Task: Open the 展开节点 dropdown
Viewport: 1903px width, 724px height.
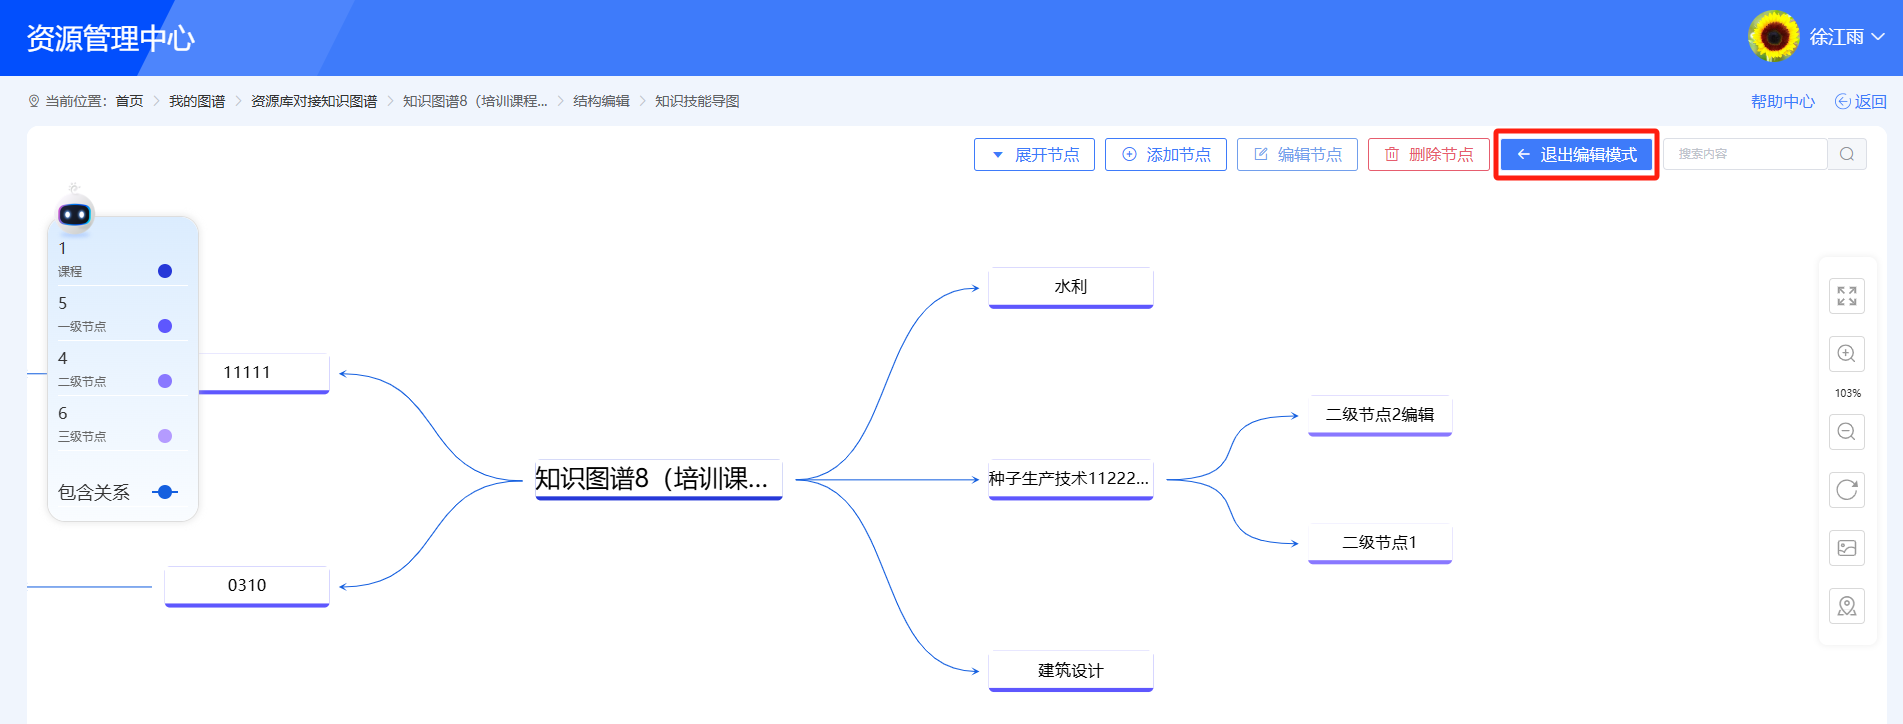Action: coord(1034,155)
